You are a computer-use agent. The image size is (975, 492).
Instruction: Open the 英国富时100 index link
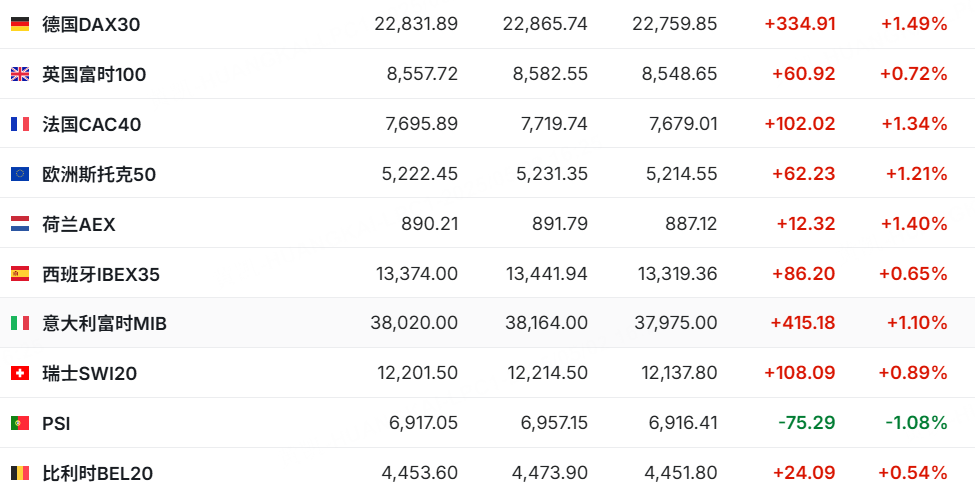click(x=94, y=75)
